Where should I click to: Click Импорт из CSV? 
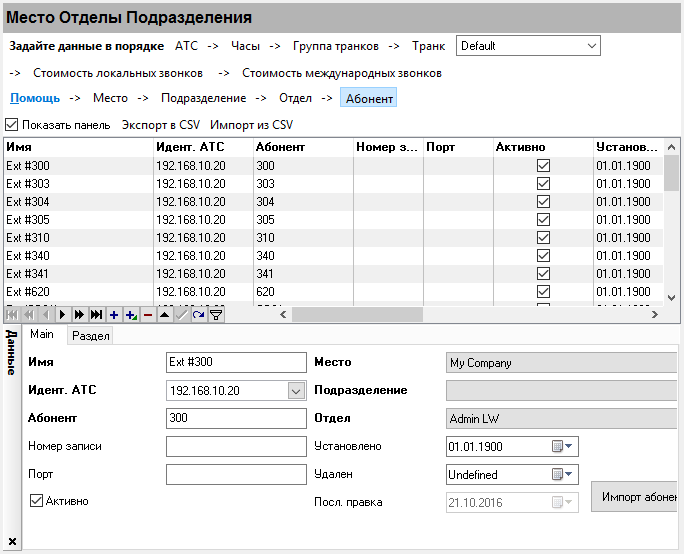point(251,125)
